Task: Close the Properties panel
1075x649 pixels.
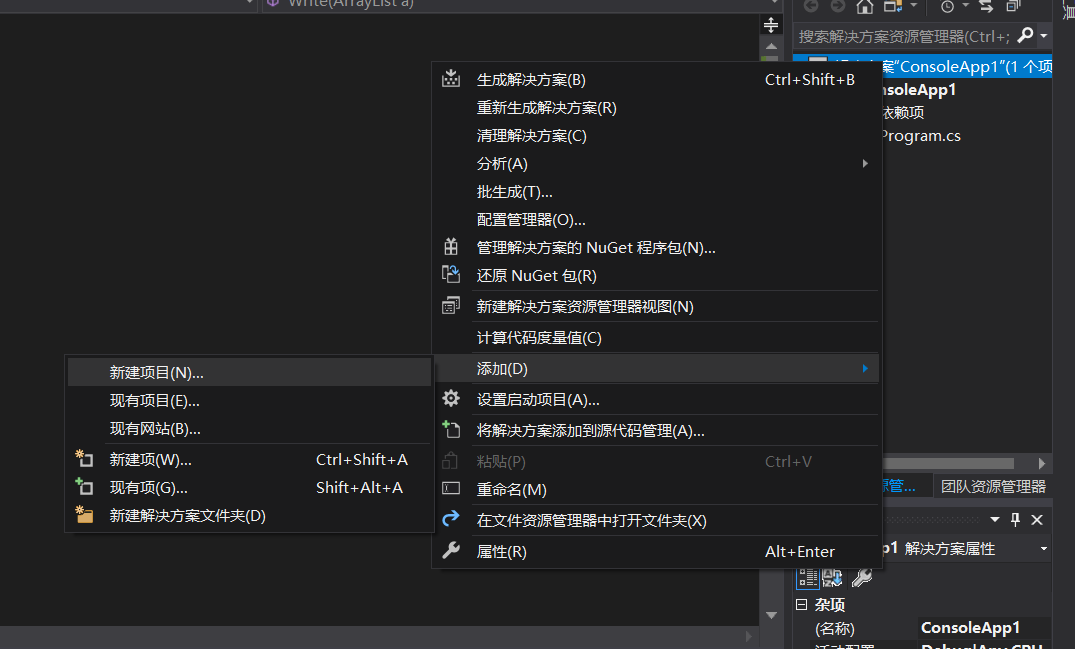Action: pos(1037,519)
